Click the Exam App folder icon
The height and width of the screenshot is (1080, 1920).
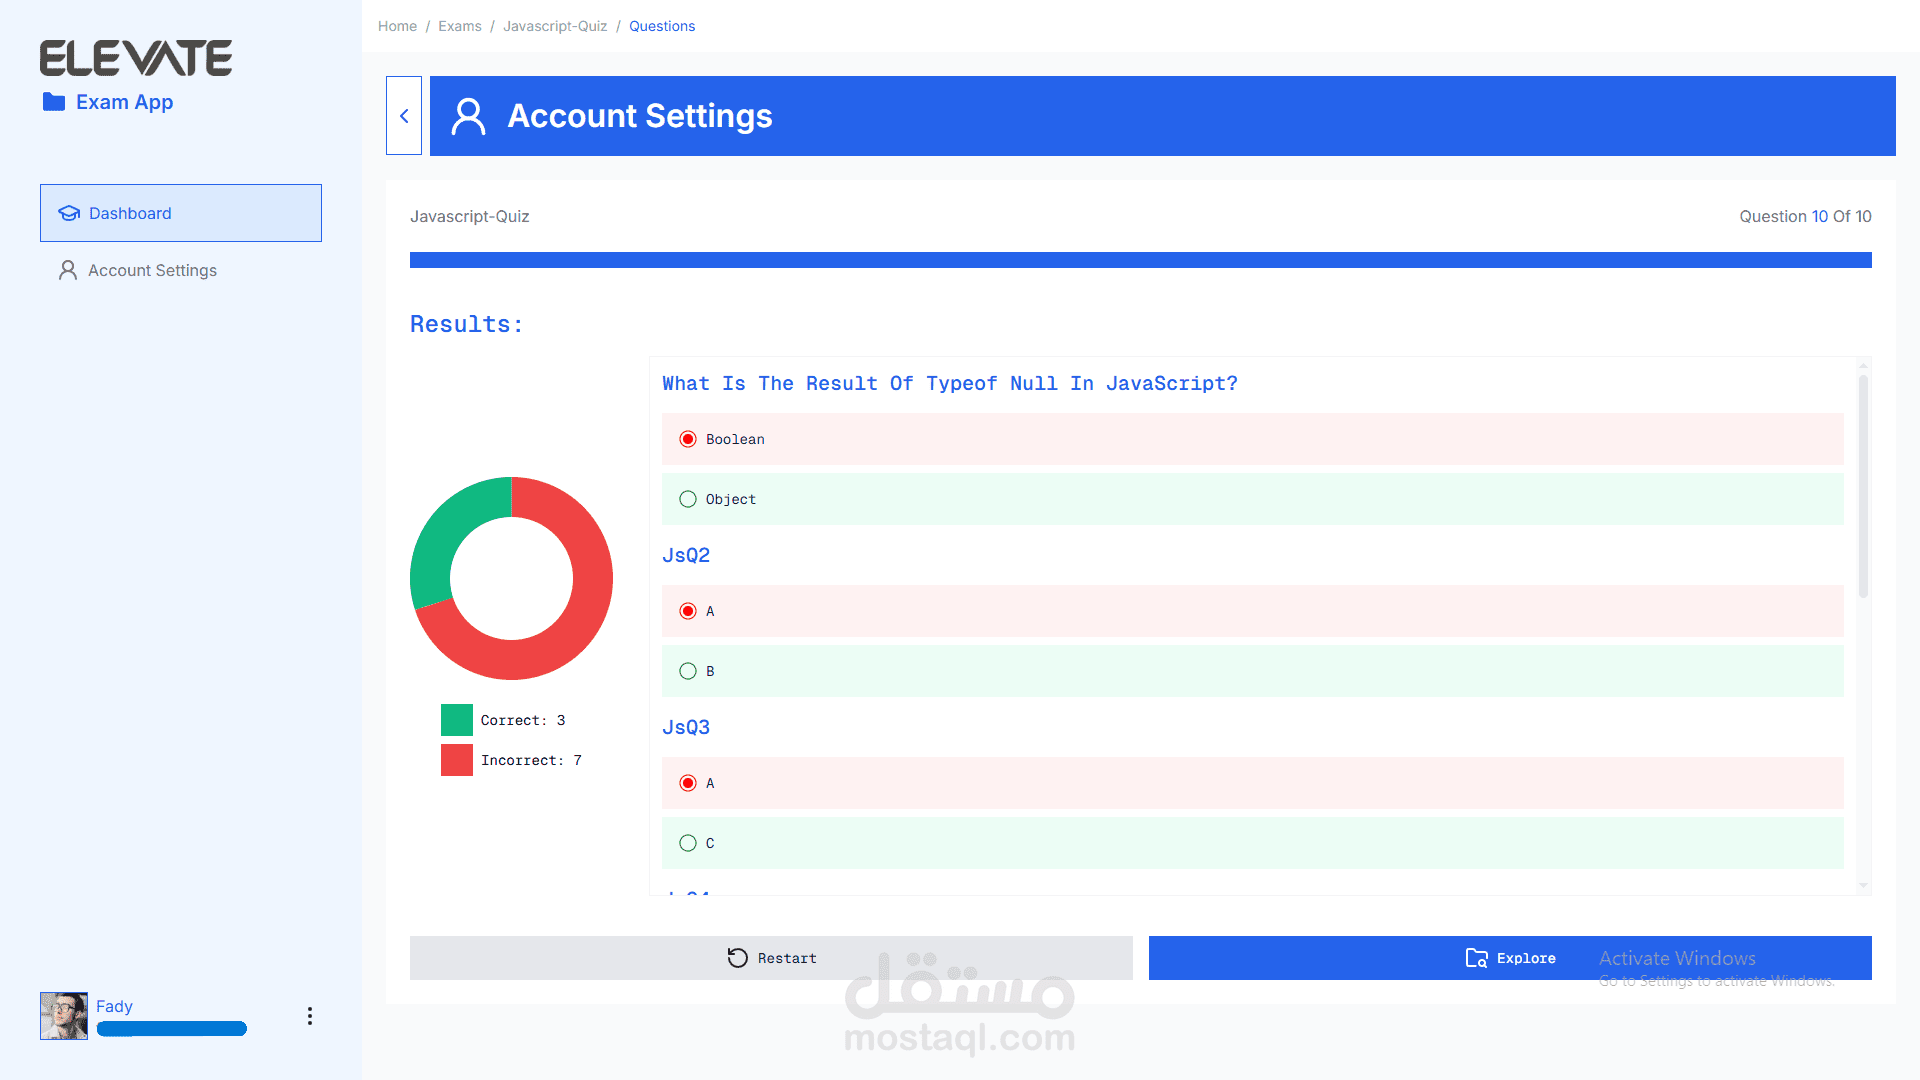(54, 102)
